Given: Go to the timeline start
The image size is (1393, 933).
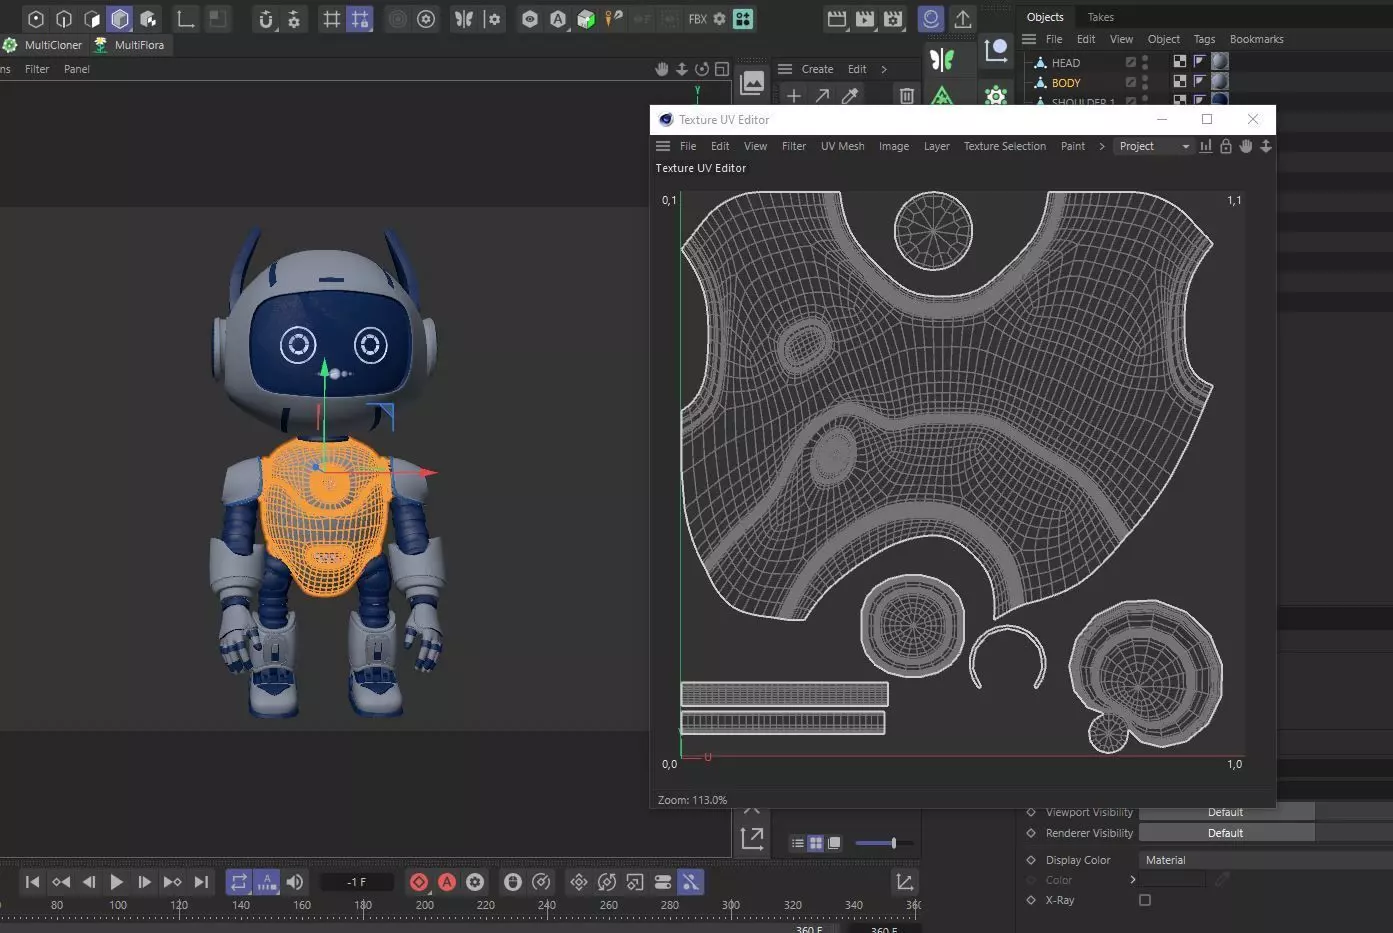Looking at the screenshot, I should 32,882.
